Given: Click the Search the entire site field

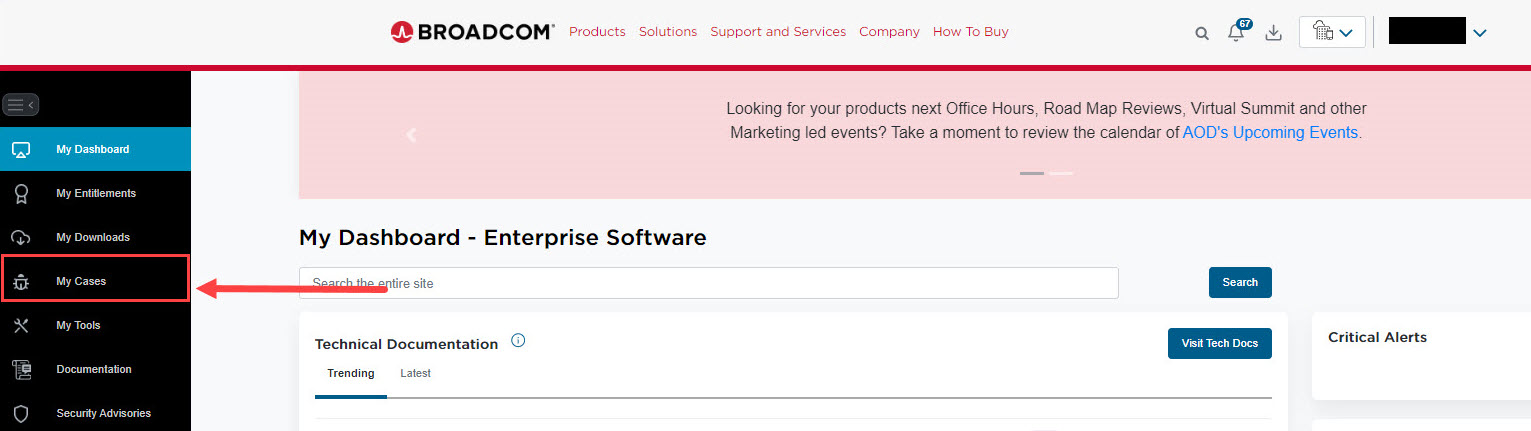Looking at the screenshot, I should coord(708,283).
